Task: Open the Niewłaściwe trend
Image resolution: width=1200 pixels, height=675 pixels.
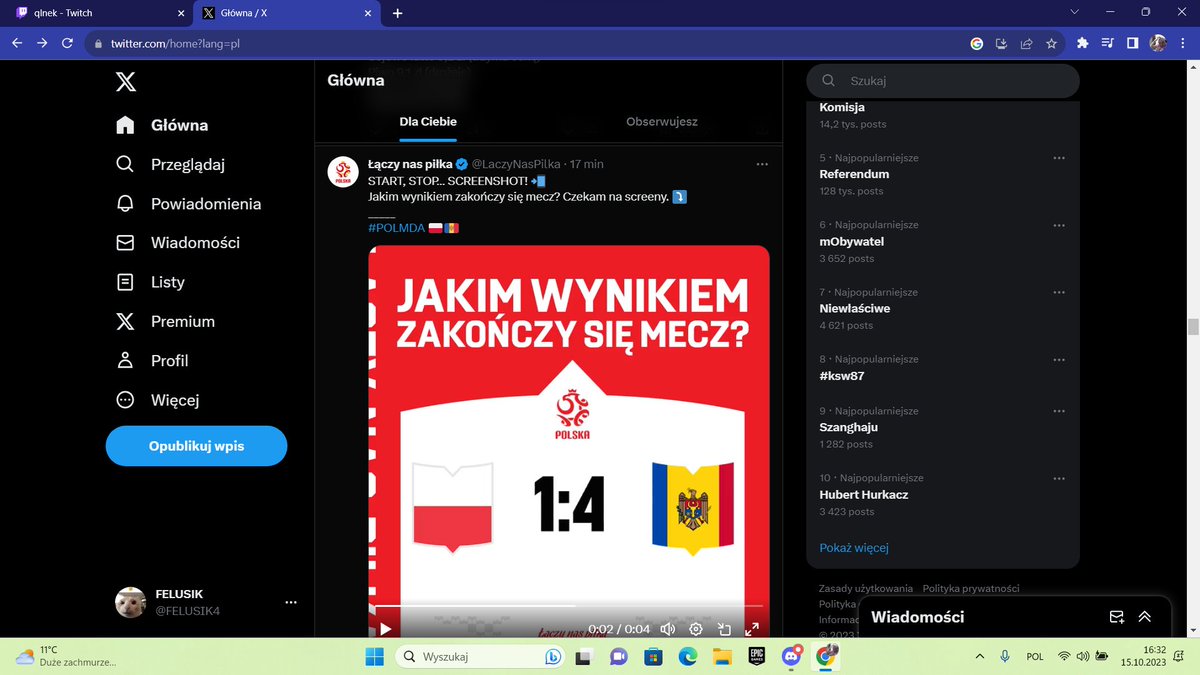Action: pos(855,308)
